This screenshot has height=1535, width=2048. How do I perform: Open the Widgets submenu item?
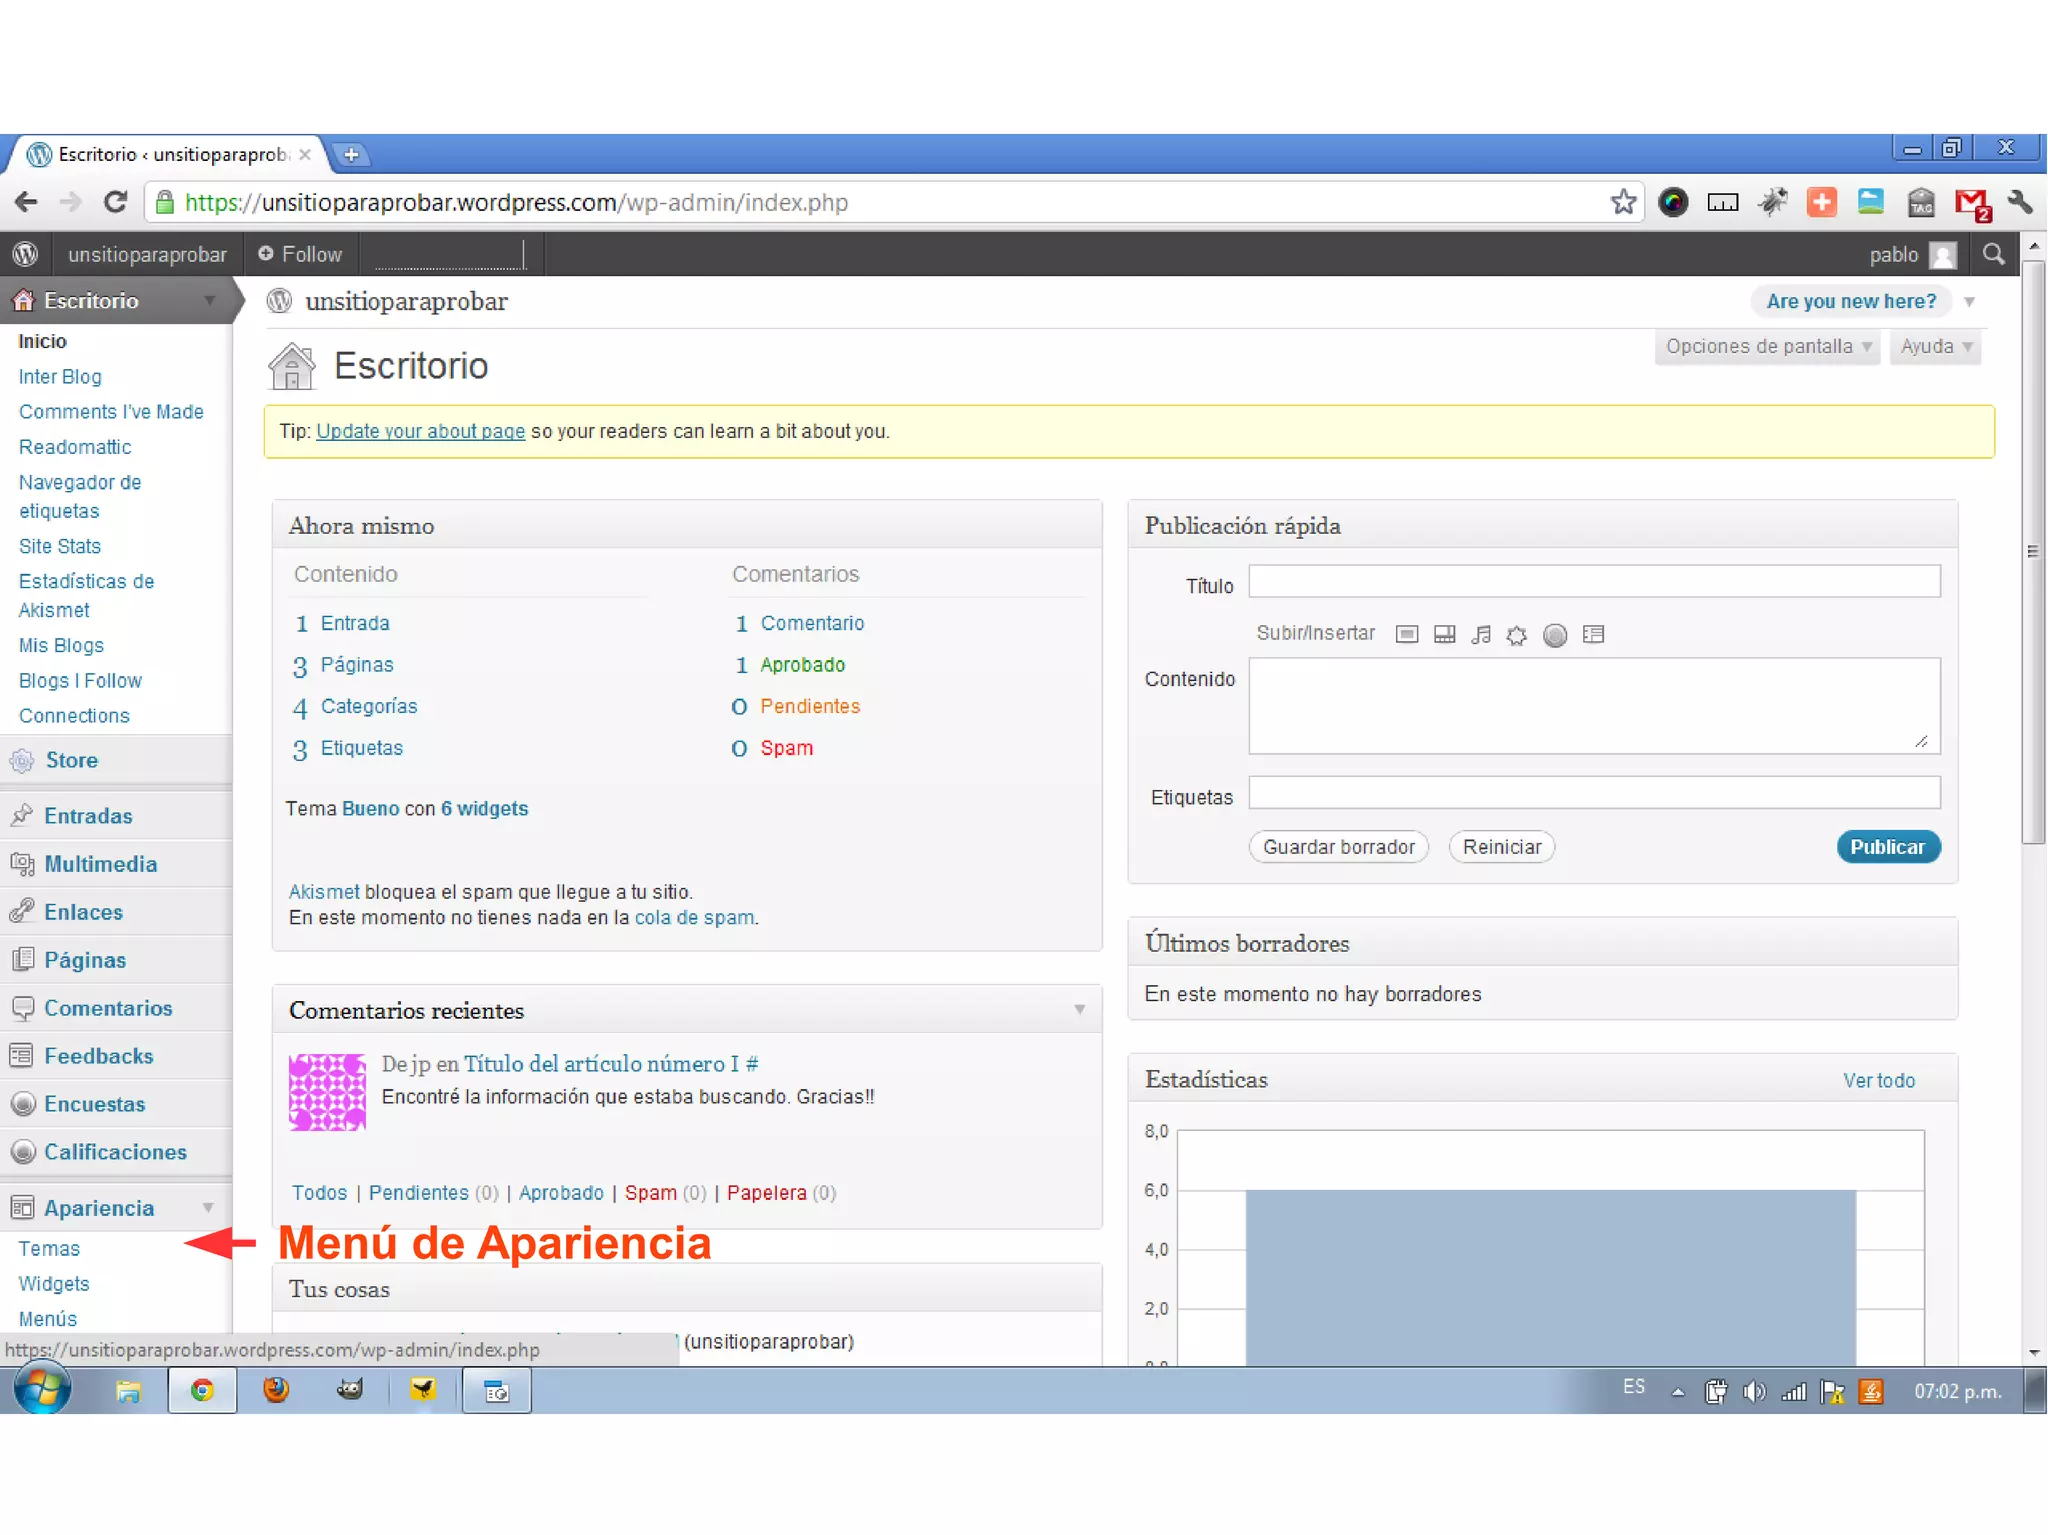54,1283
